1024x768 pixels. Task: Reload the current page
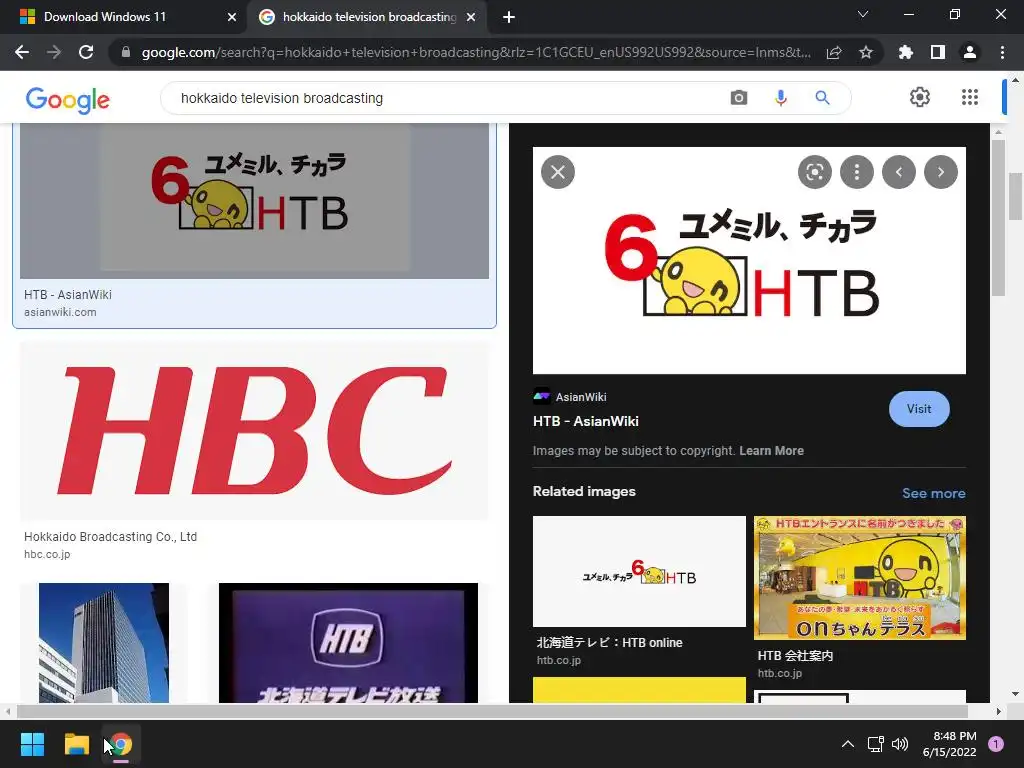pos(86,52)
